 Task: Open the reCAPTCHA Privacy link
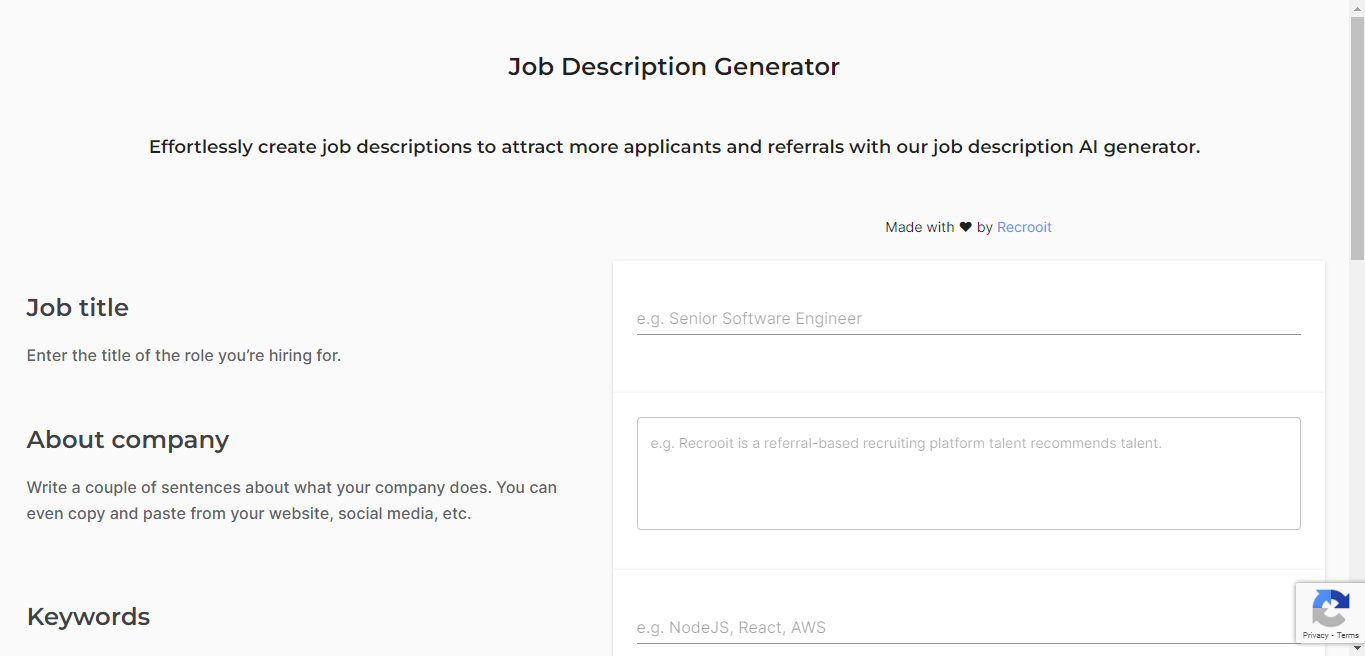(x=1315, y=636)
